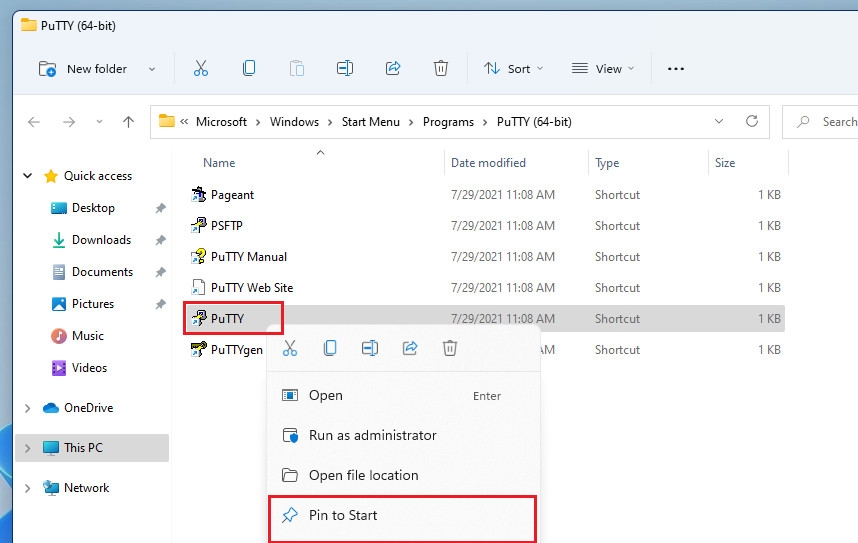Open the View dropdown
The height and width of the screenshot is (543, 858).
point(602,68)
